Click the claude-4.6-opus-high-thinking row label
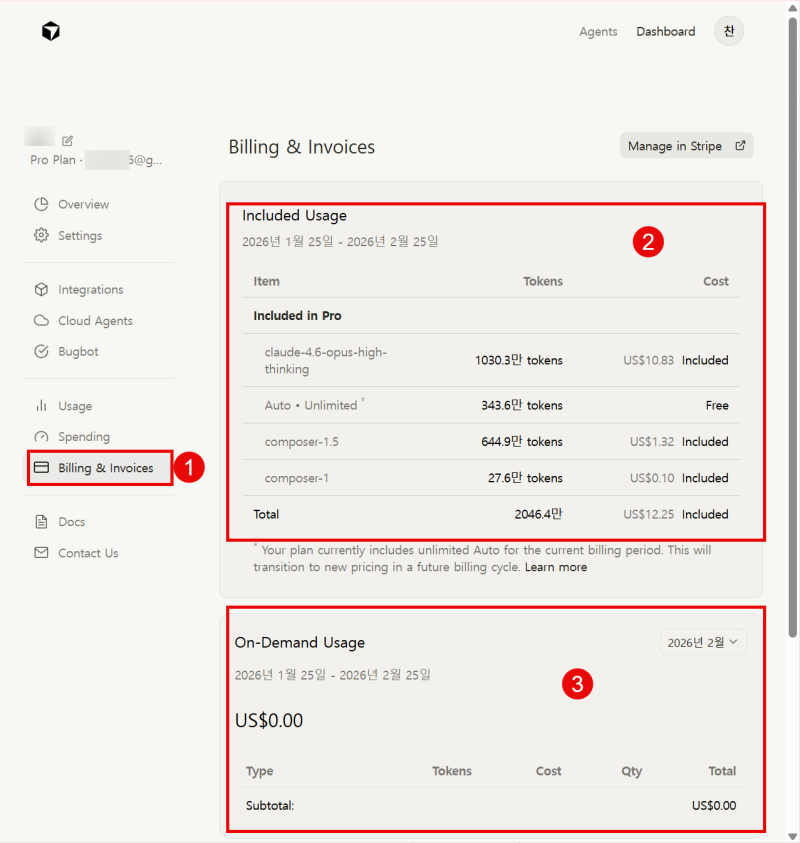 point(326,360)
